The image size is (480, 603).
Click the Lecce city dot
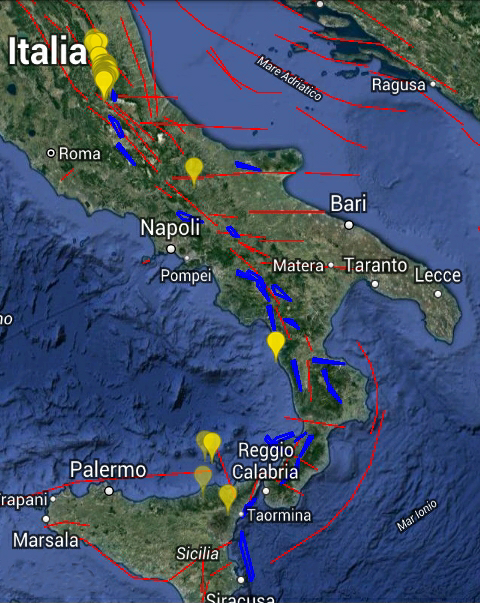438,294
